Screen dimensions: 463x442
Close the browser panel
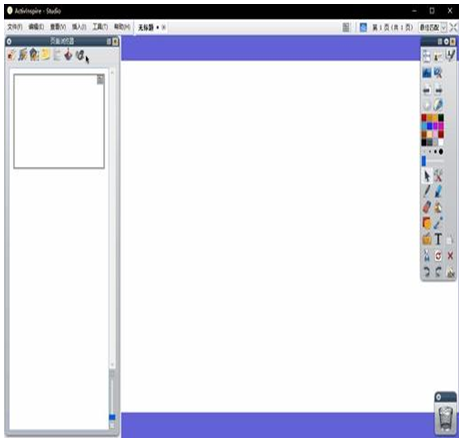coord(115,41)
